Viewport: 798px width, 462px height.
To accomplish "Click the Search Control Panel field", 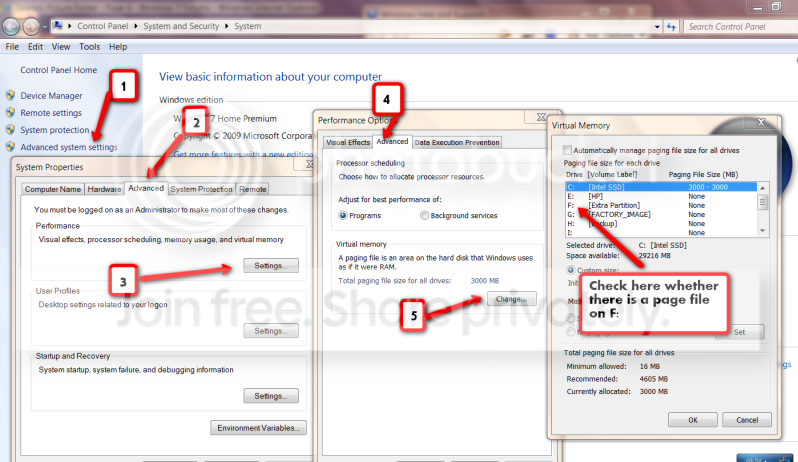I will (740, 26).
